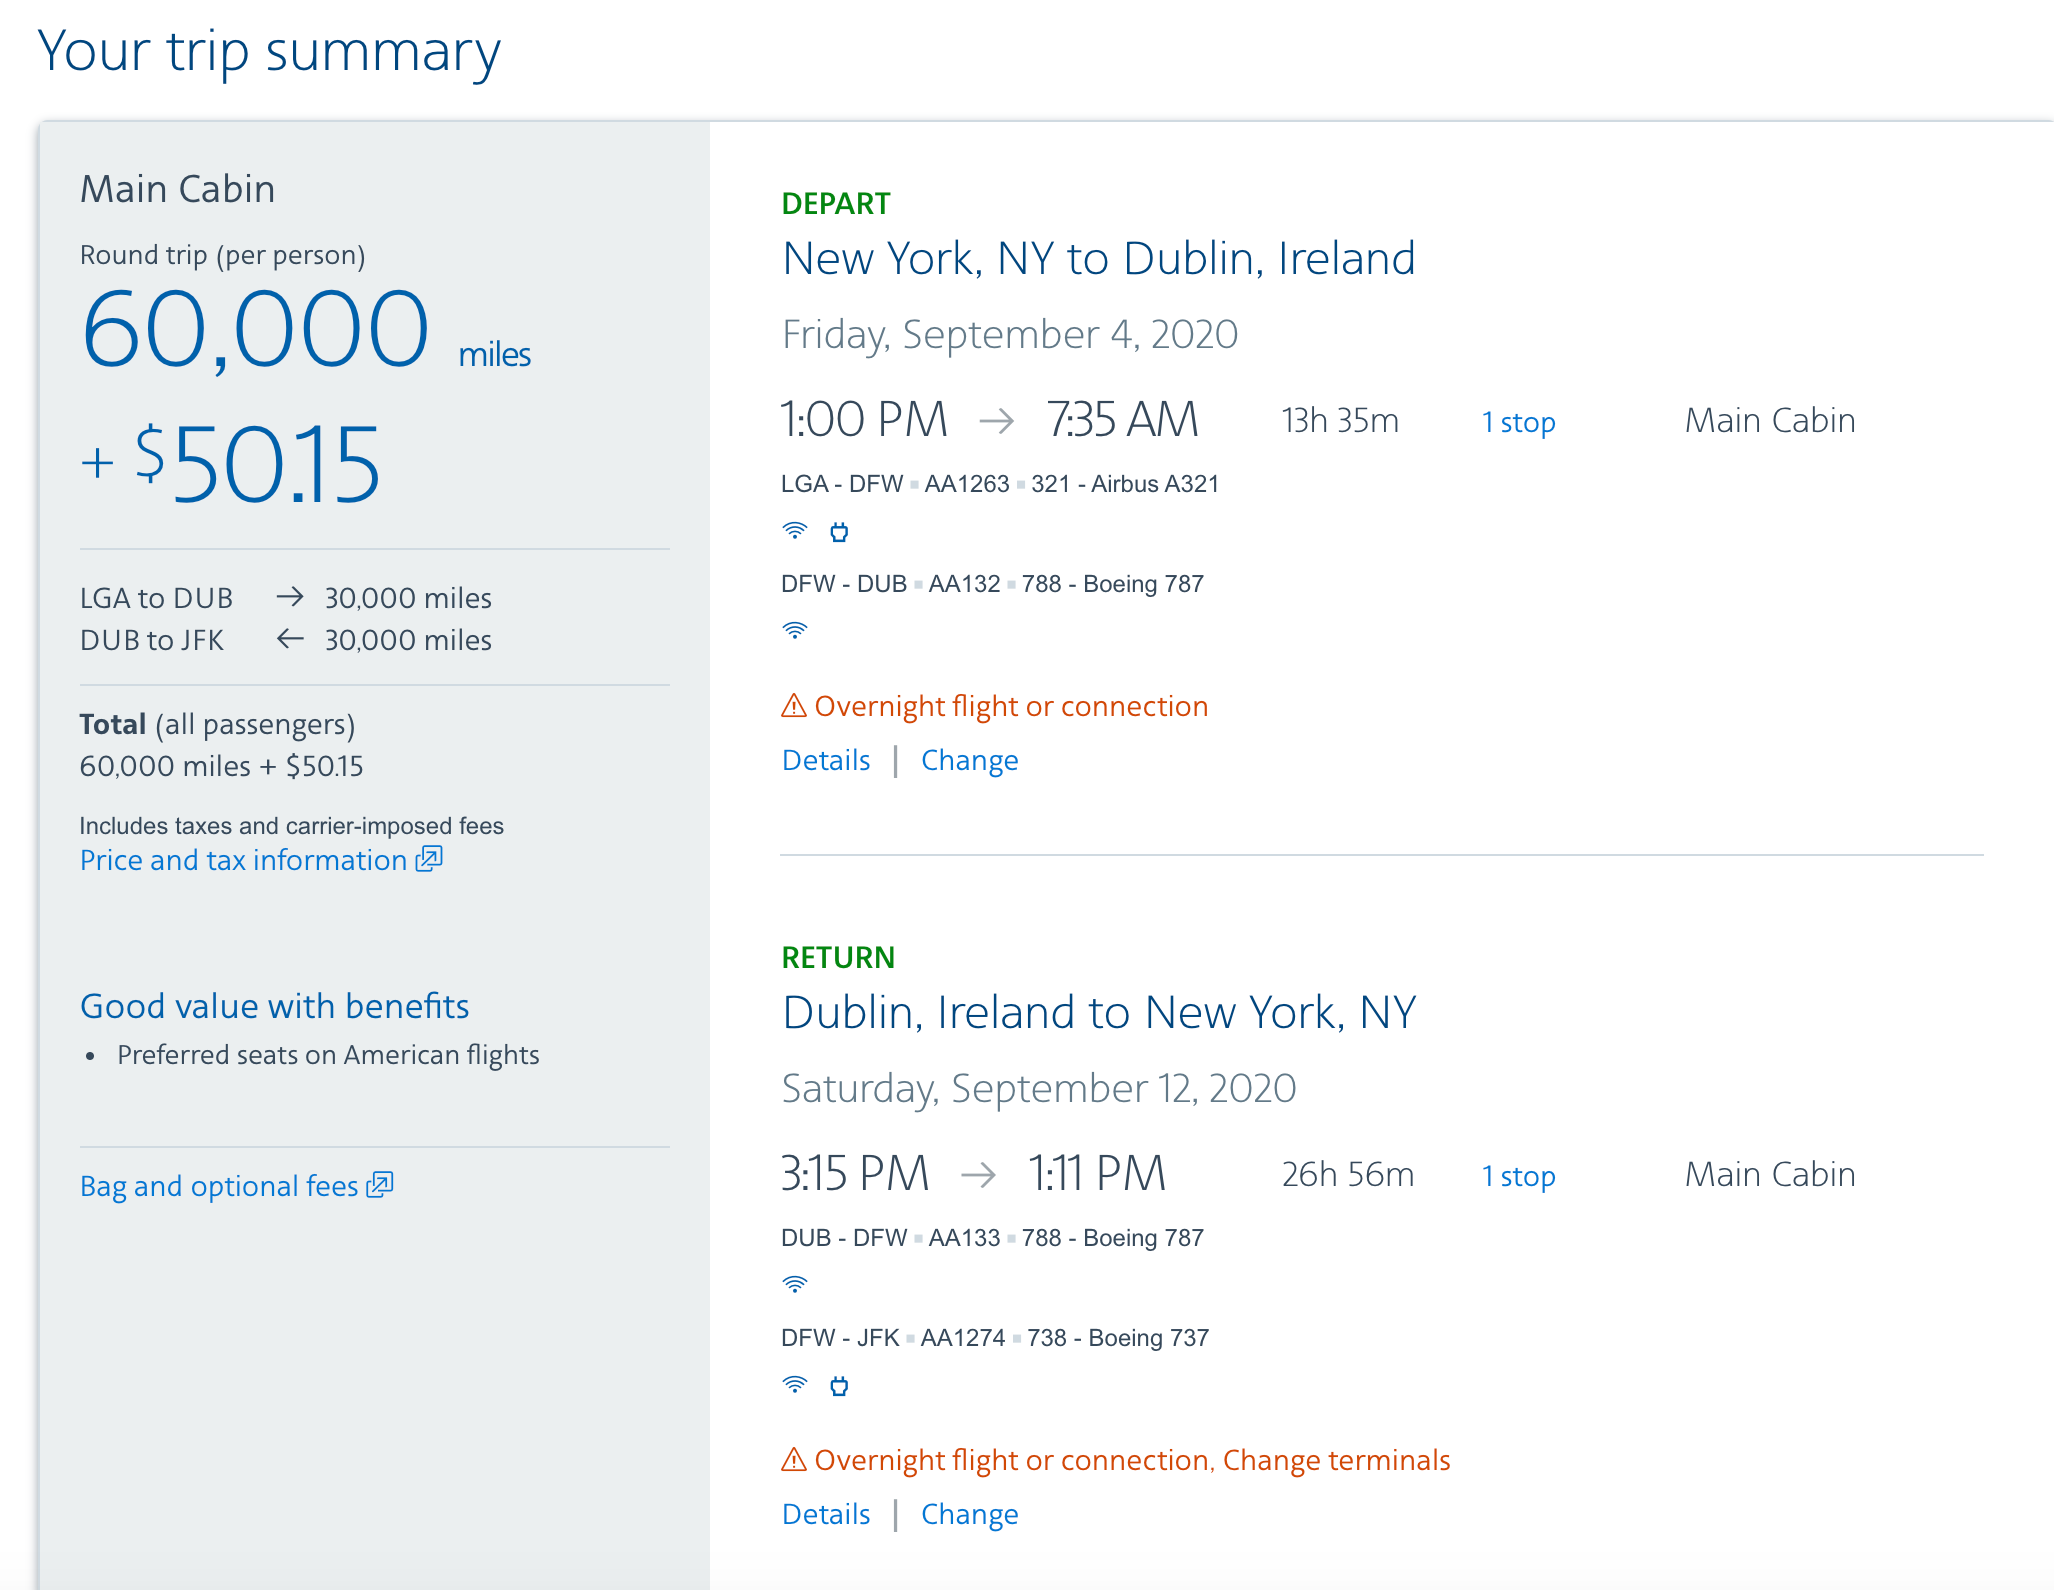
Task: Click external link icon beside Price and tax information
Action: tap(429, 859)
